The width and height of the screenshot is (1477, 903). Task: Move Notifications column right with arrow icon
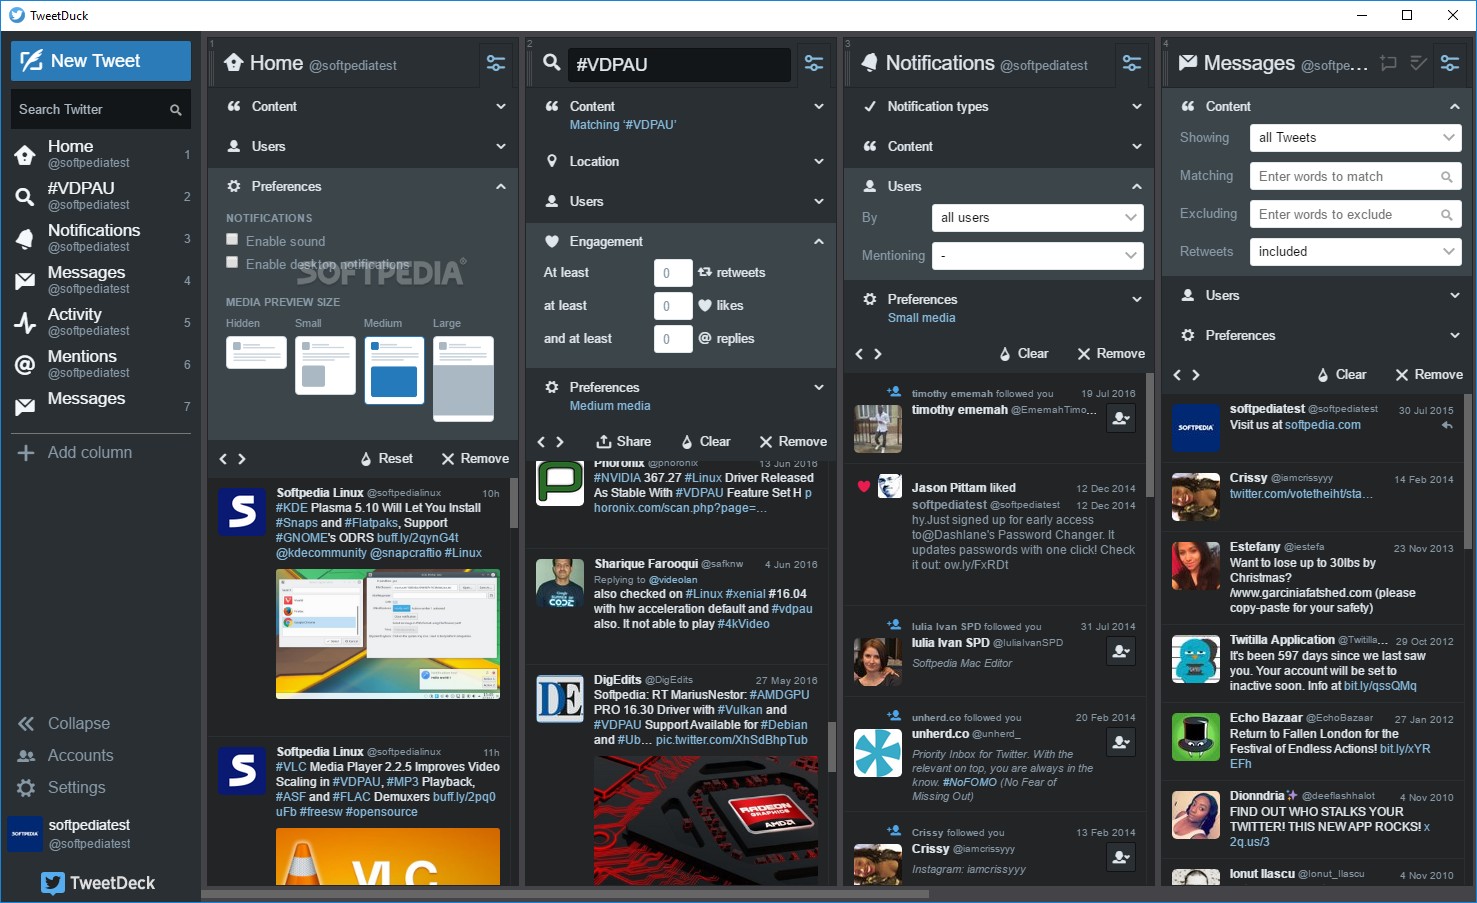(x=878, y=354)
